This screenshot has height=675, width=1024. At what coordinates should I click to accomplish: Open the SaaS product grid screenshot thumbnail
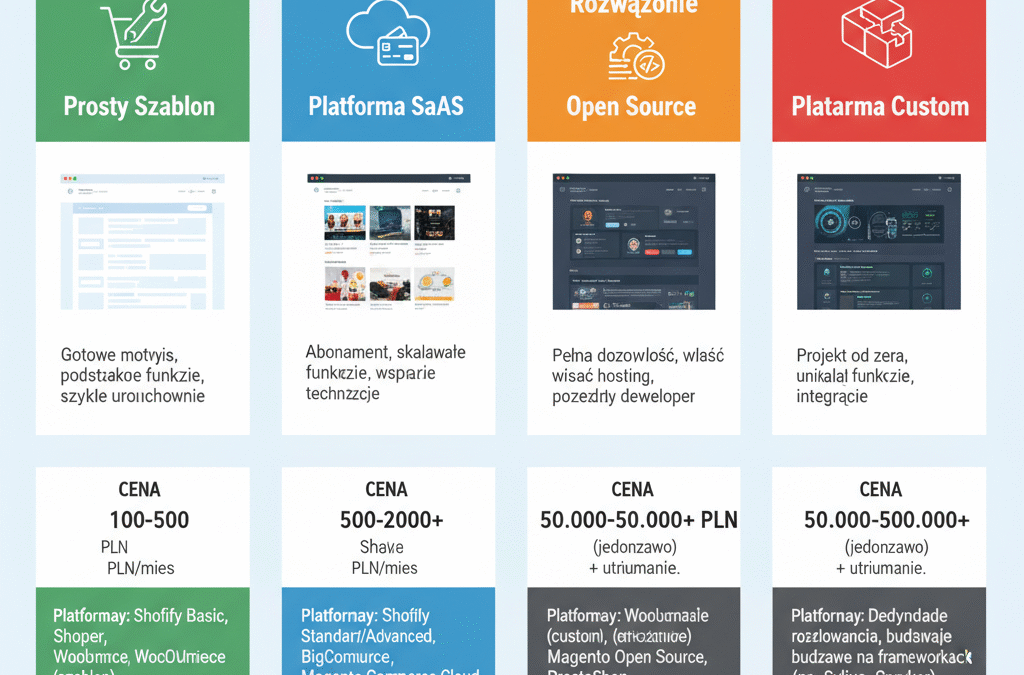388,241
